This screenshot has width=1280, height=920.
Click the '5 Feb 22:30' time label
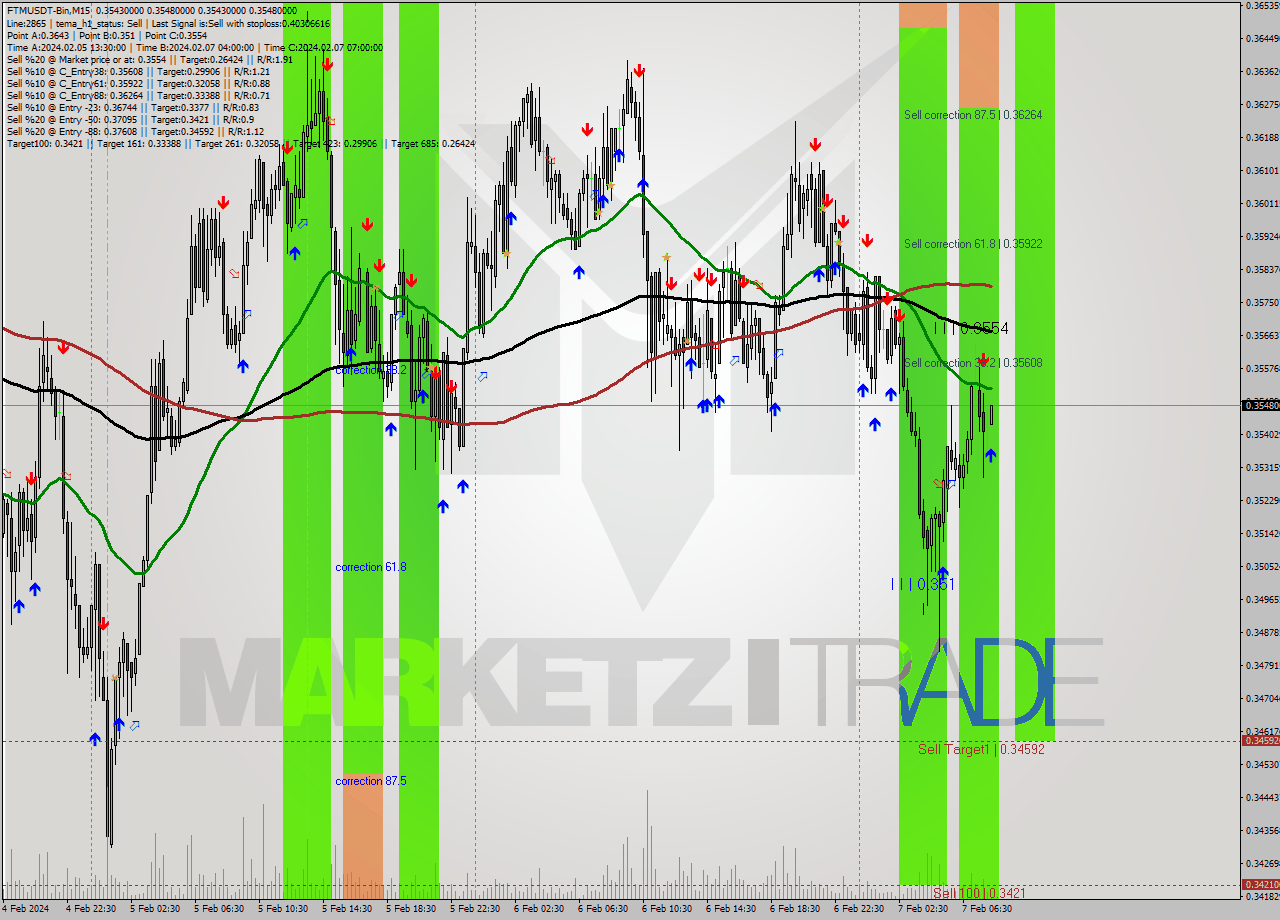(x=475, y=909)
